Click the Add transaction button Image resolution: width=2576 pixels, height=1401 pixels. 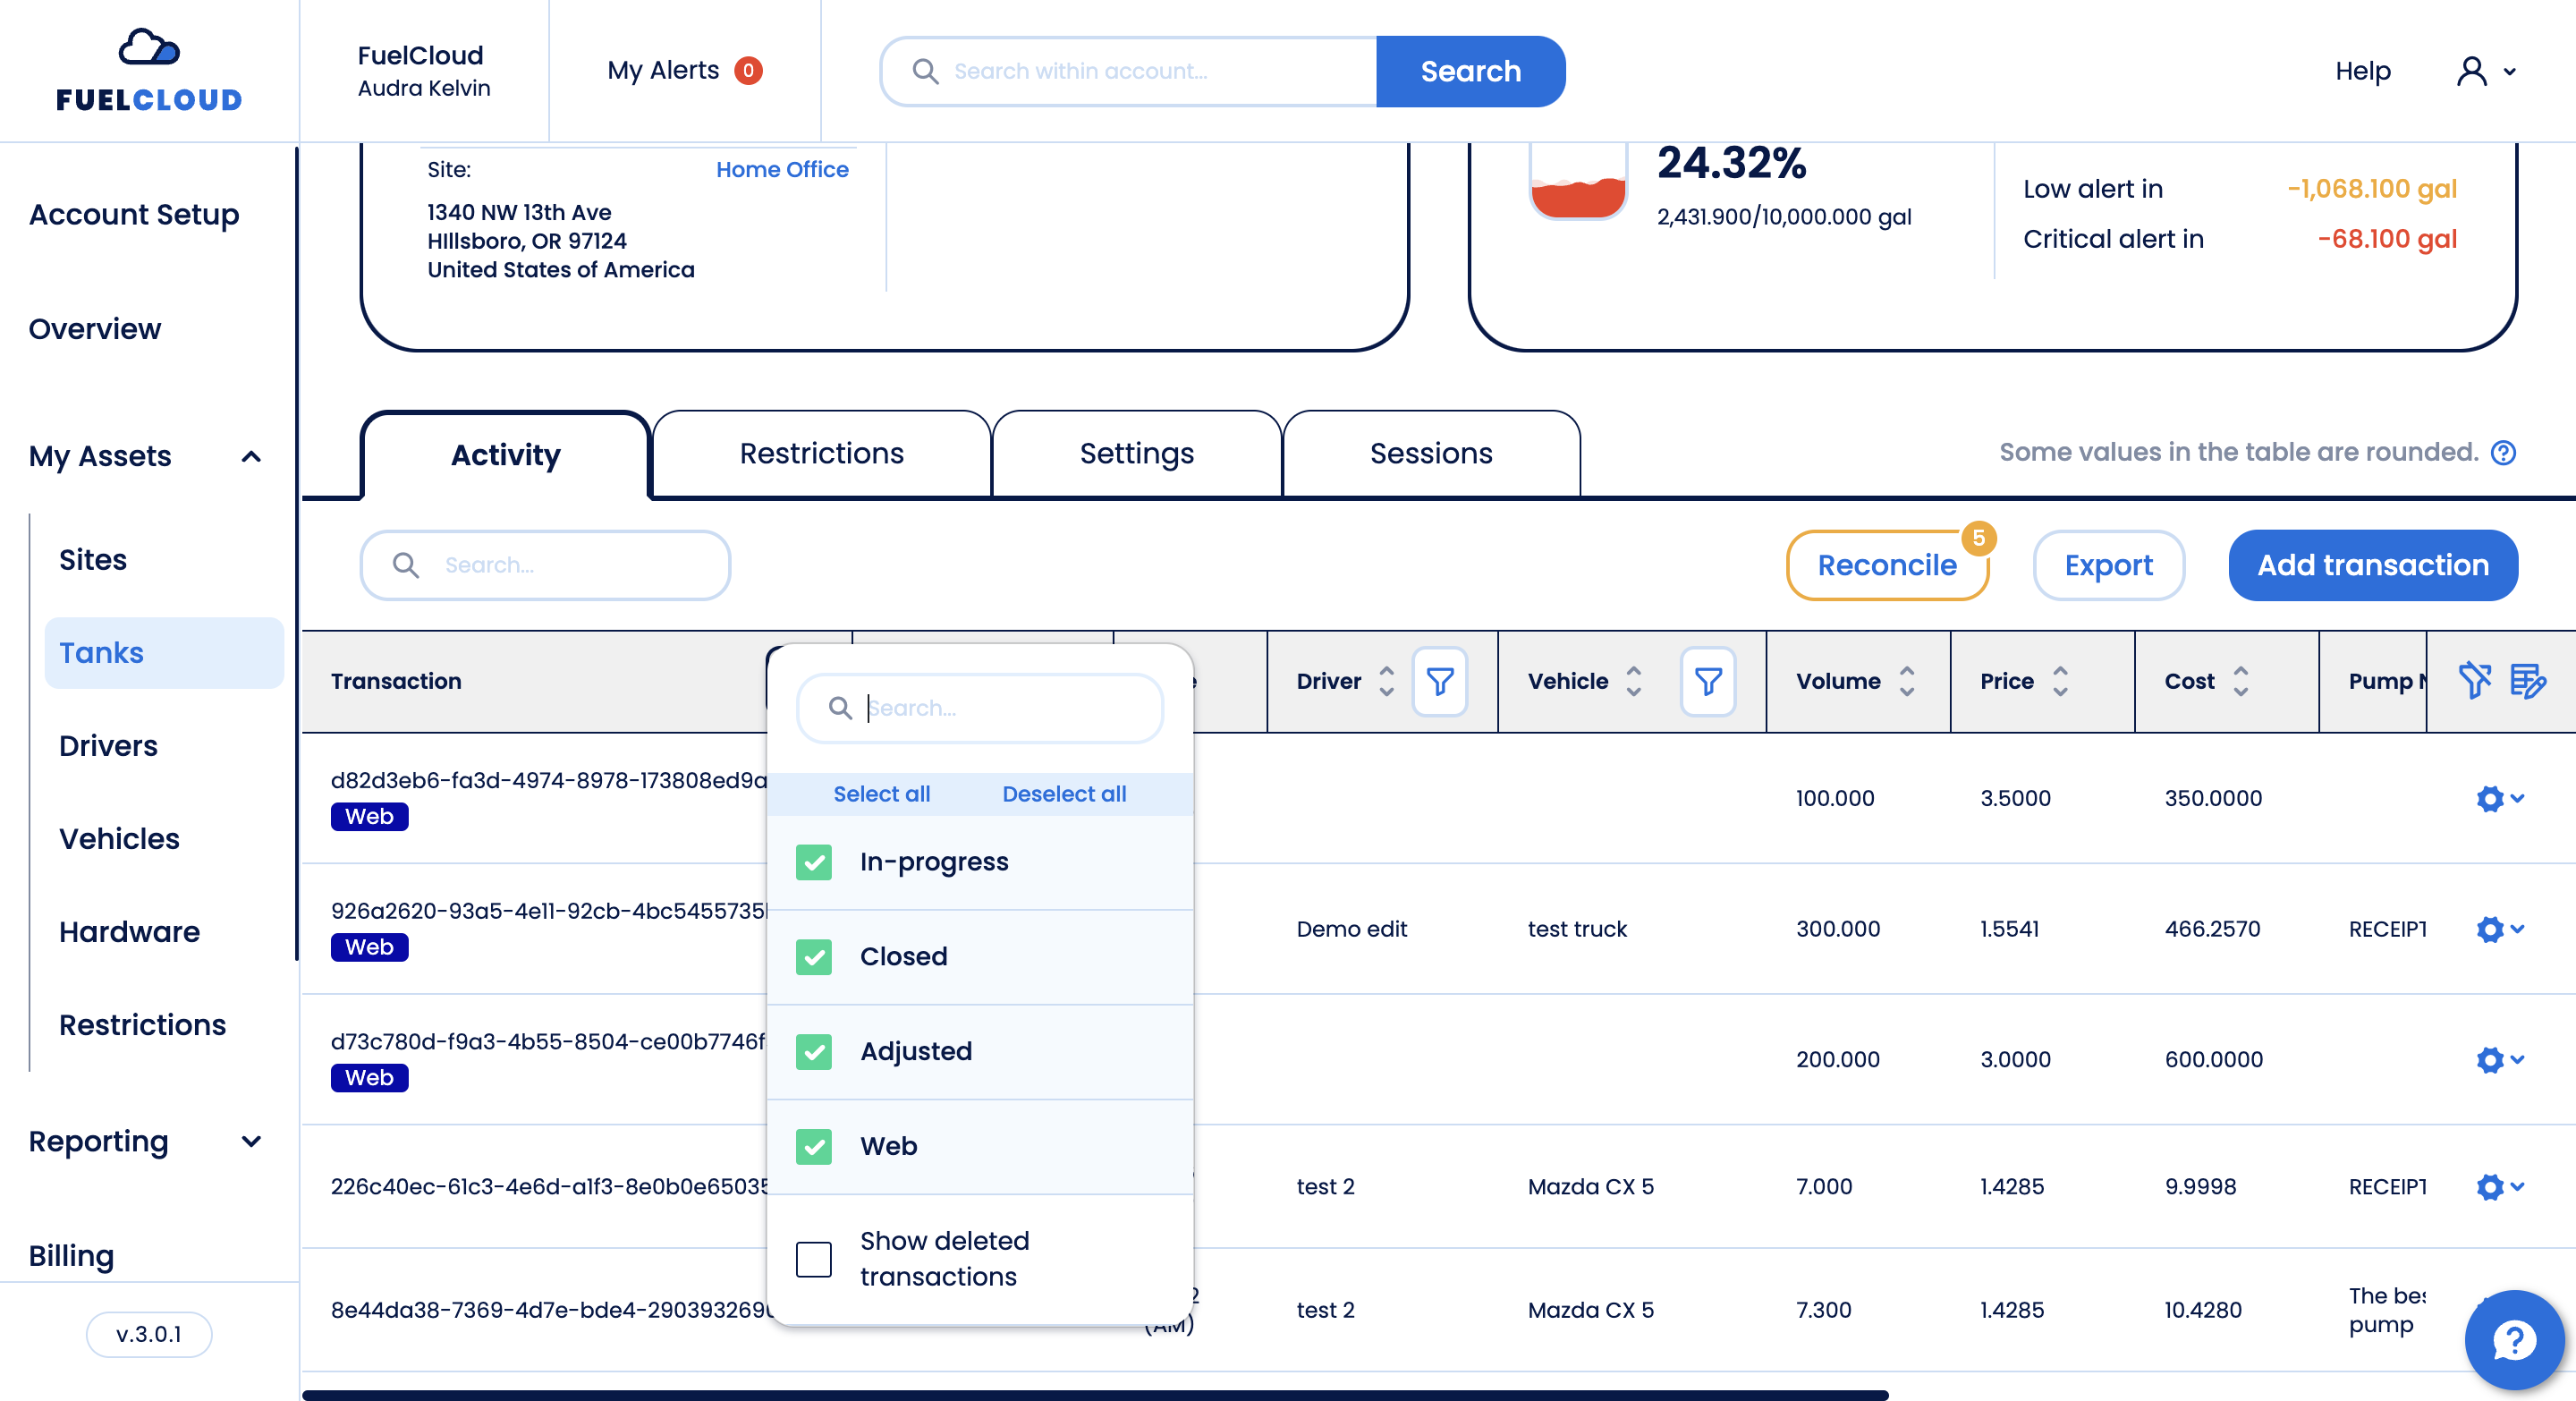2372,565
